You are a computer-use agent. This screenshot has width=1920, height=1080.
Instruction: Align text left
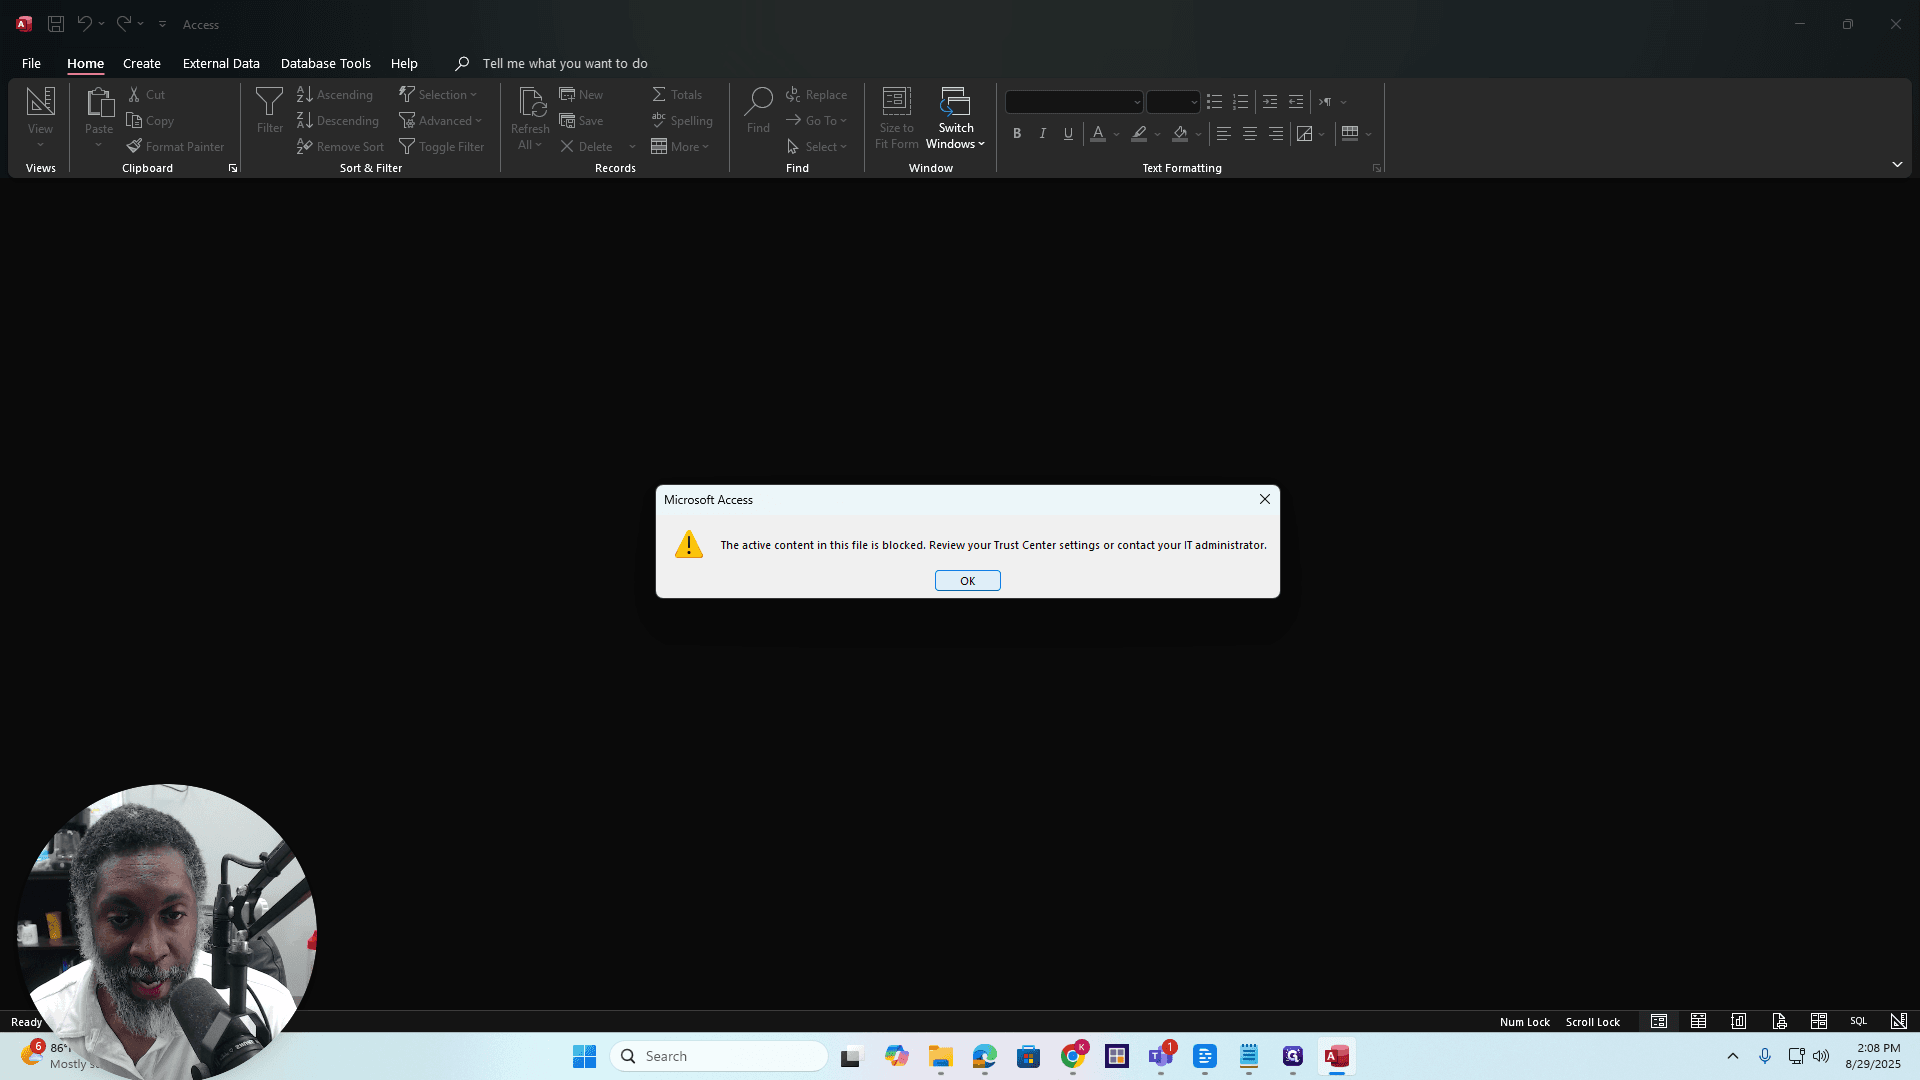pos(1223,133)
